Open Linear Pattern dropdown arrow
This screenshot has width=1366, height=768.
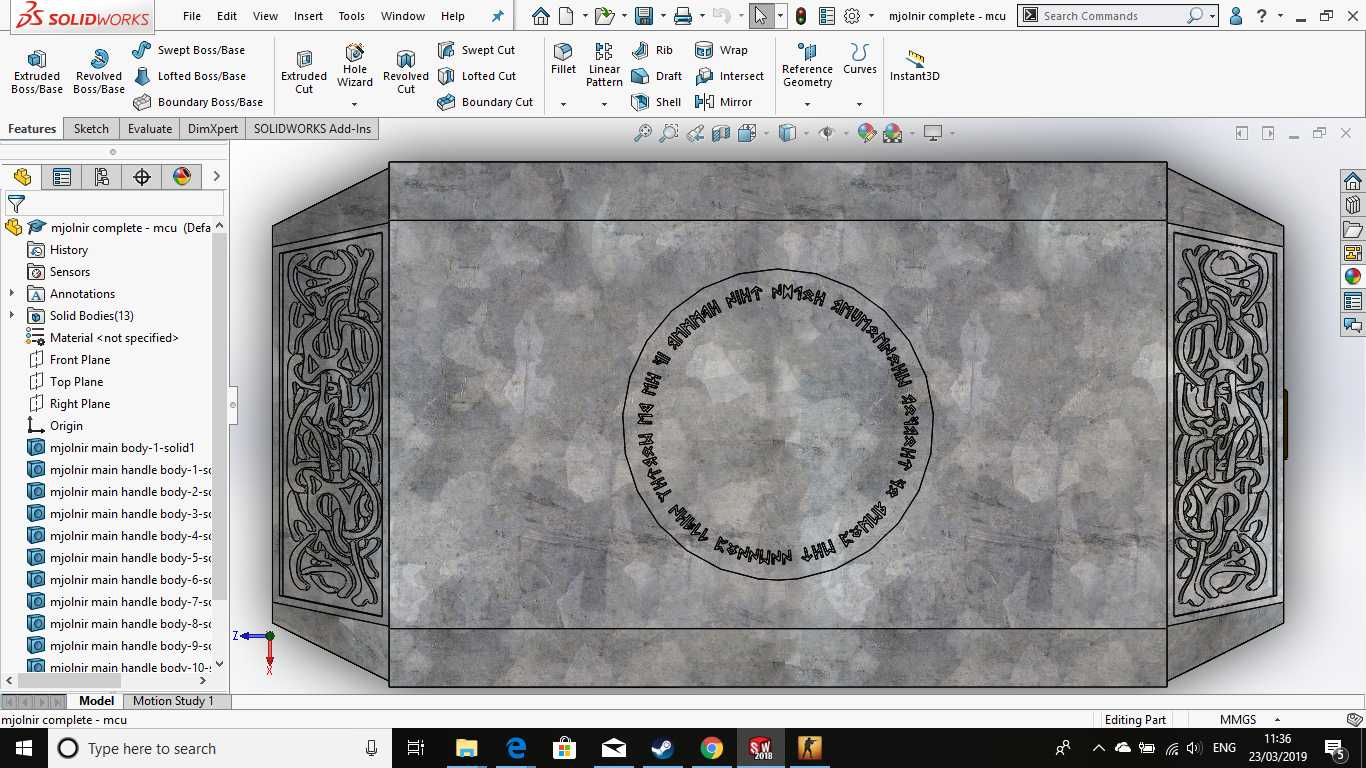tap(604, 104)
